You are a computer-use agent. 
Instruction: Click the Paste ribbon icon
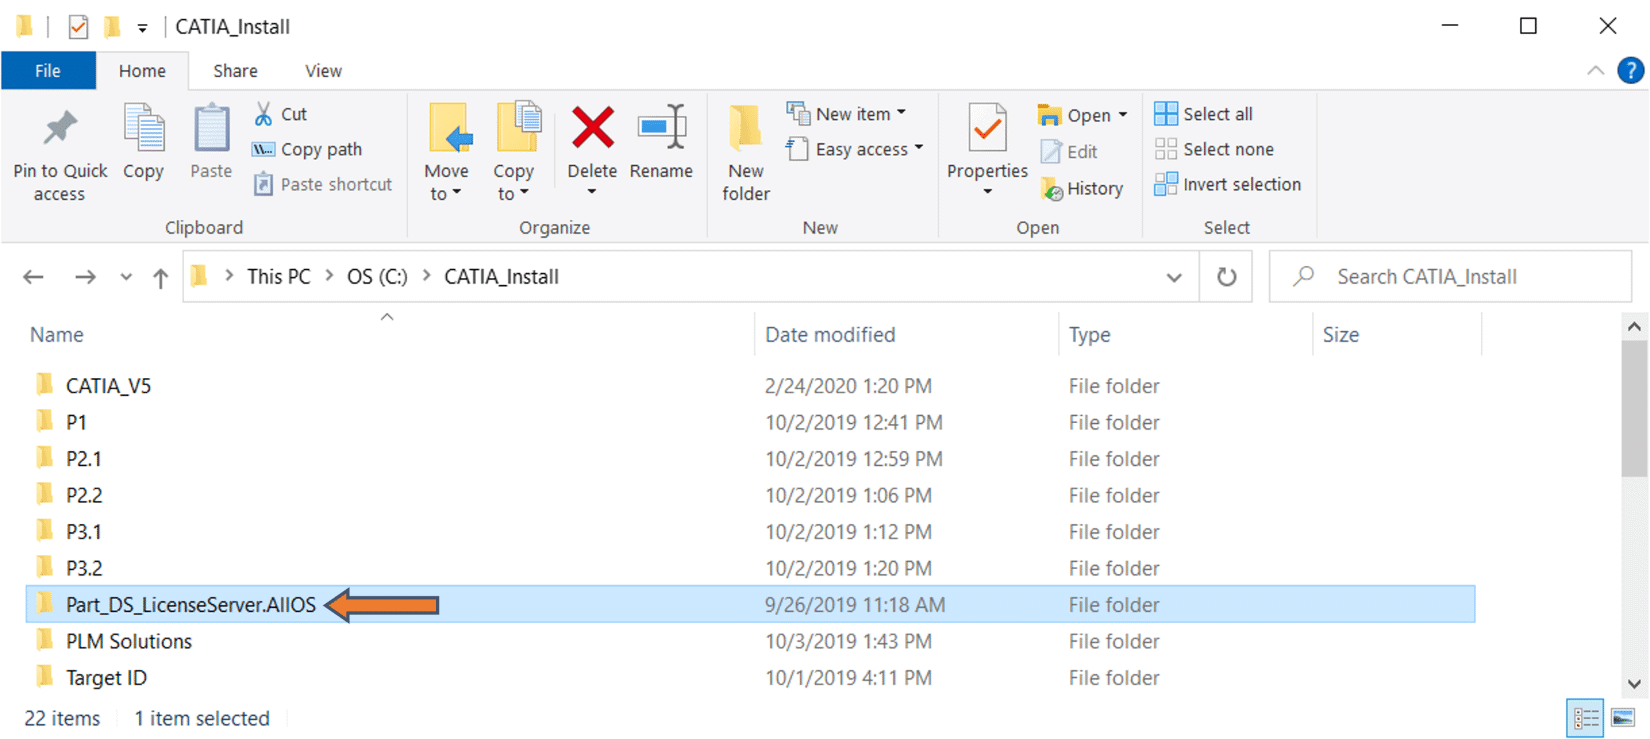point(211,129)
